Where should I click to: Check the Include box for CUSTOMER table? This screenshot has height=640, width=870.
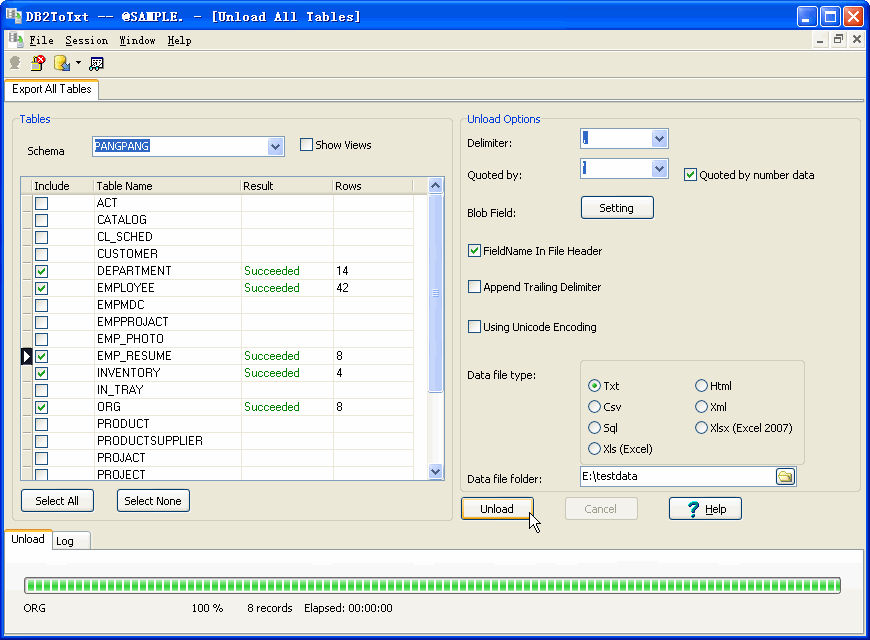(42, 254)
